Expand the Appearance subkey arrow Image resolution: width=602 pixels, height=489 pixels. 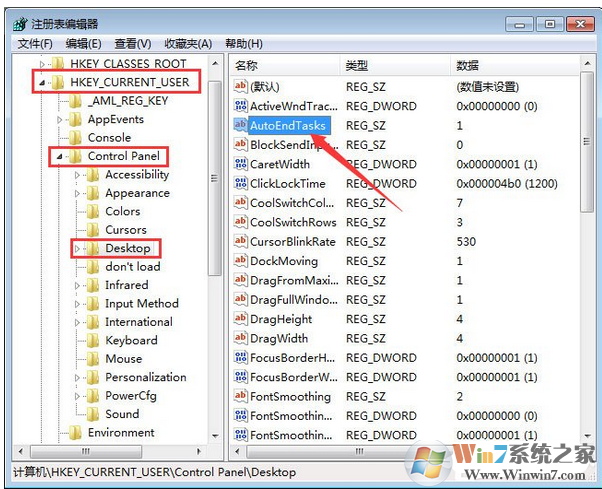(77, 193)
